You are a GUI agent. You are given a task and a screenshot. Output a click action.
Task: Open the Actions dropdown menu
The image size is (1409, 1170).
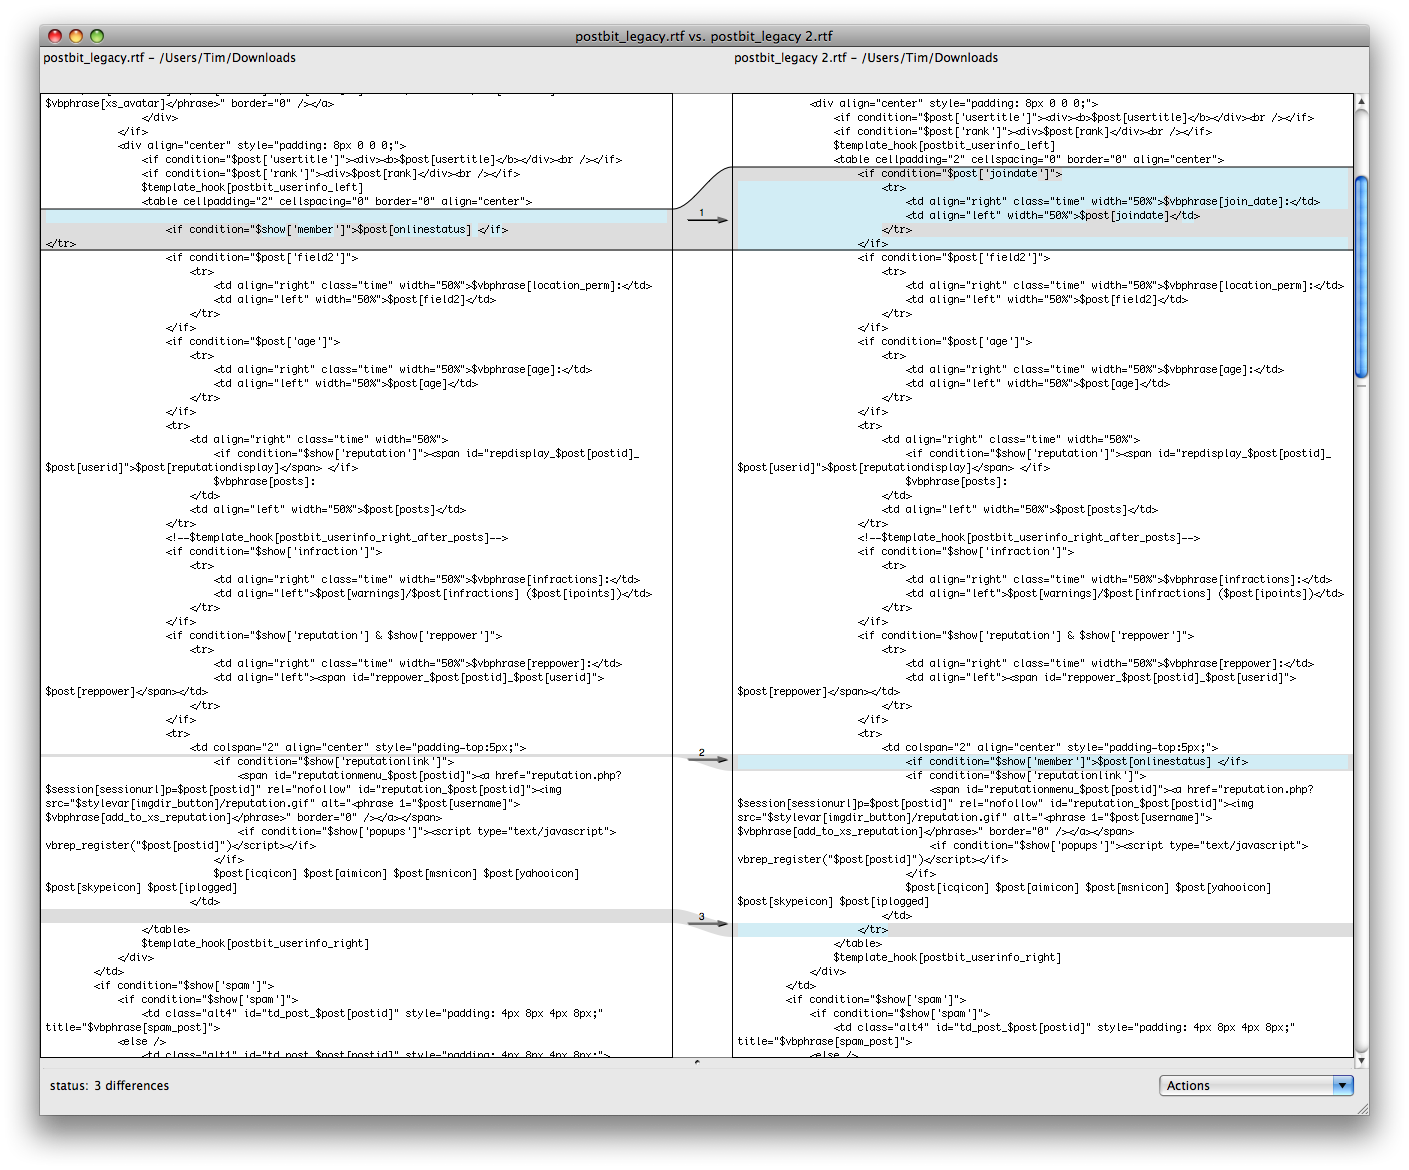point(1257,1085)
